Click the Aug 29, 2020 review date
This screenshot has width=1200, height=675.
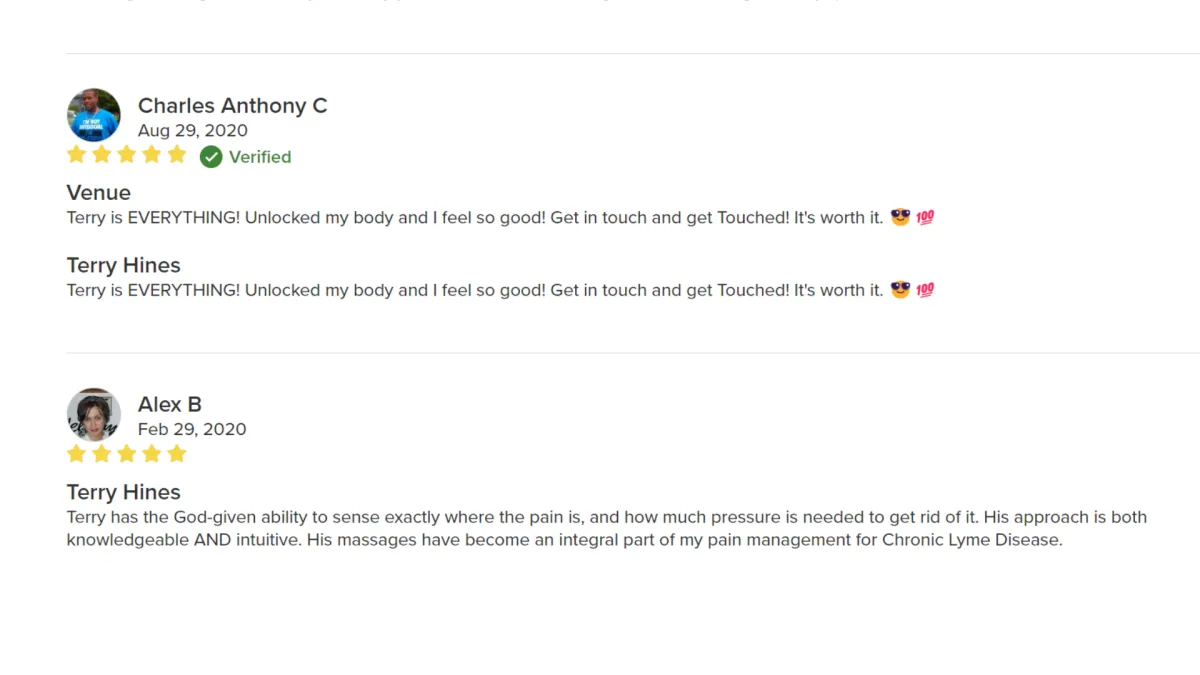[193, 130]
